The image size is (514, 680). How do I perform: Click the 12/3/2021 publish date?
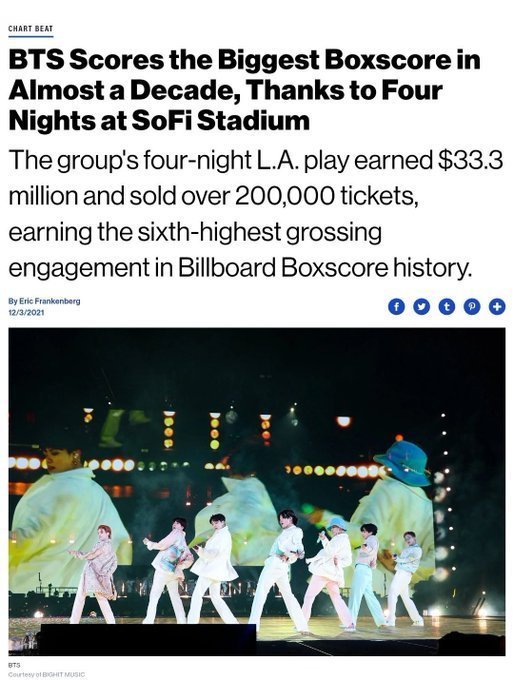click(x=26, y=312)
